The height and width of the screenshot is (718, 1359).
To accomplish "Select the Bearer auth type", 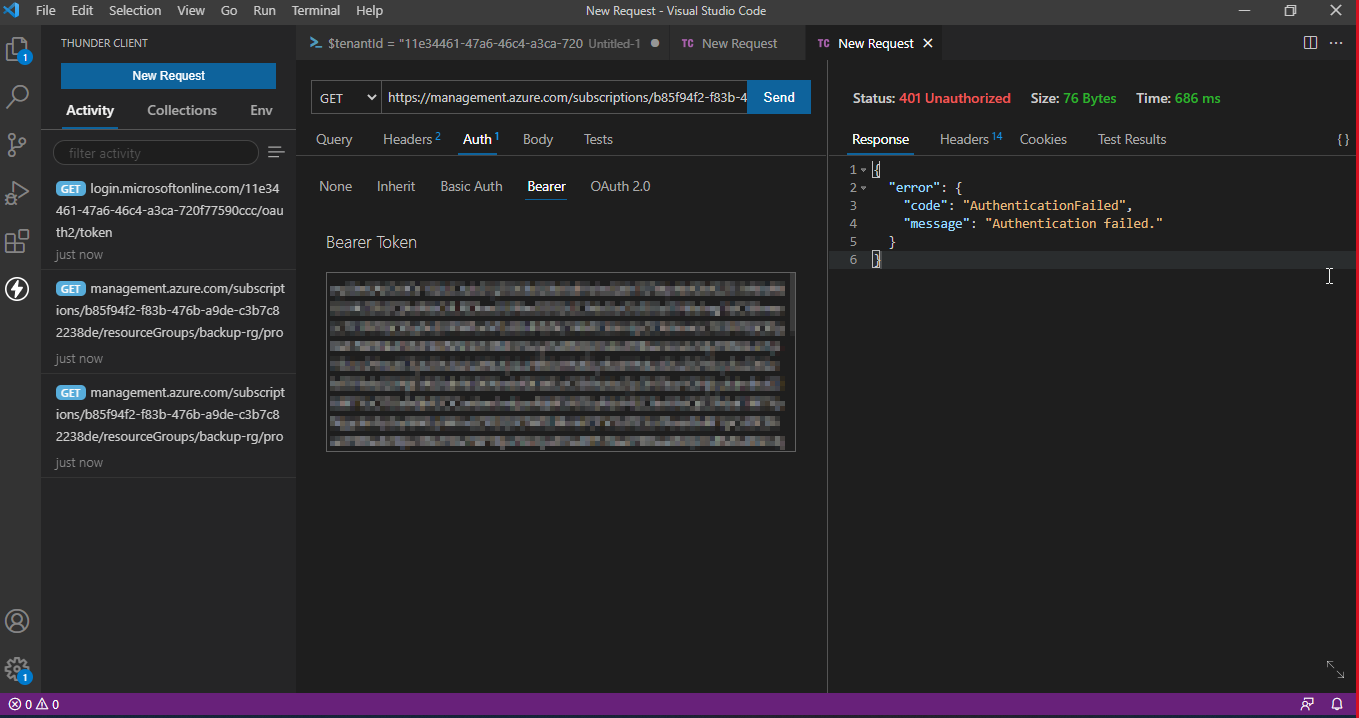I will pyautogui.click(x=546, y=186).
